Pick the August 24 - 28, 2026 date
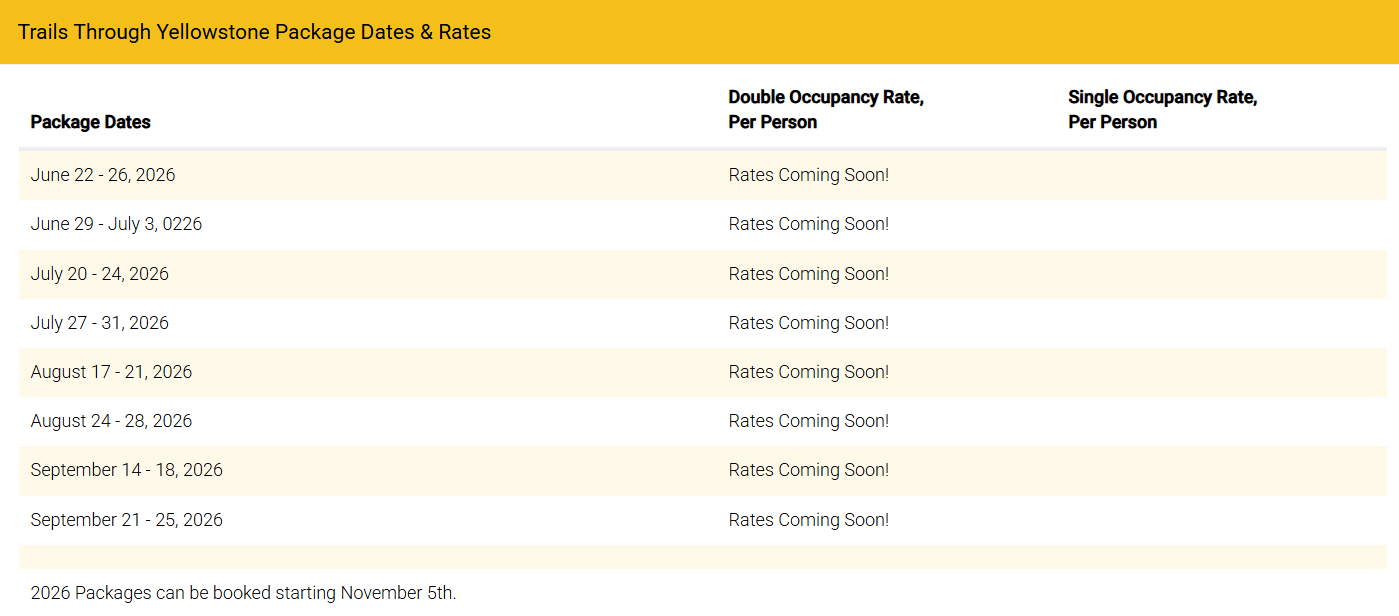This screenshot has width=1399, height=616. point(111,421)
